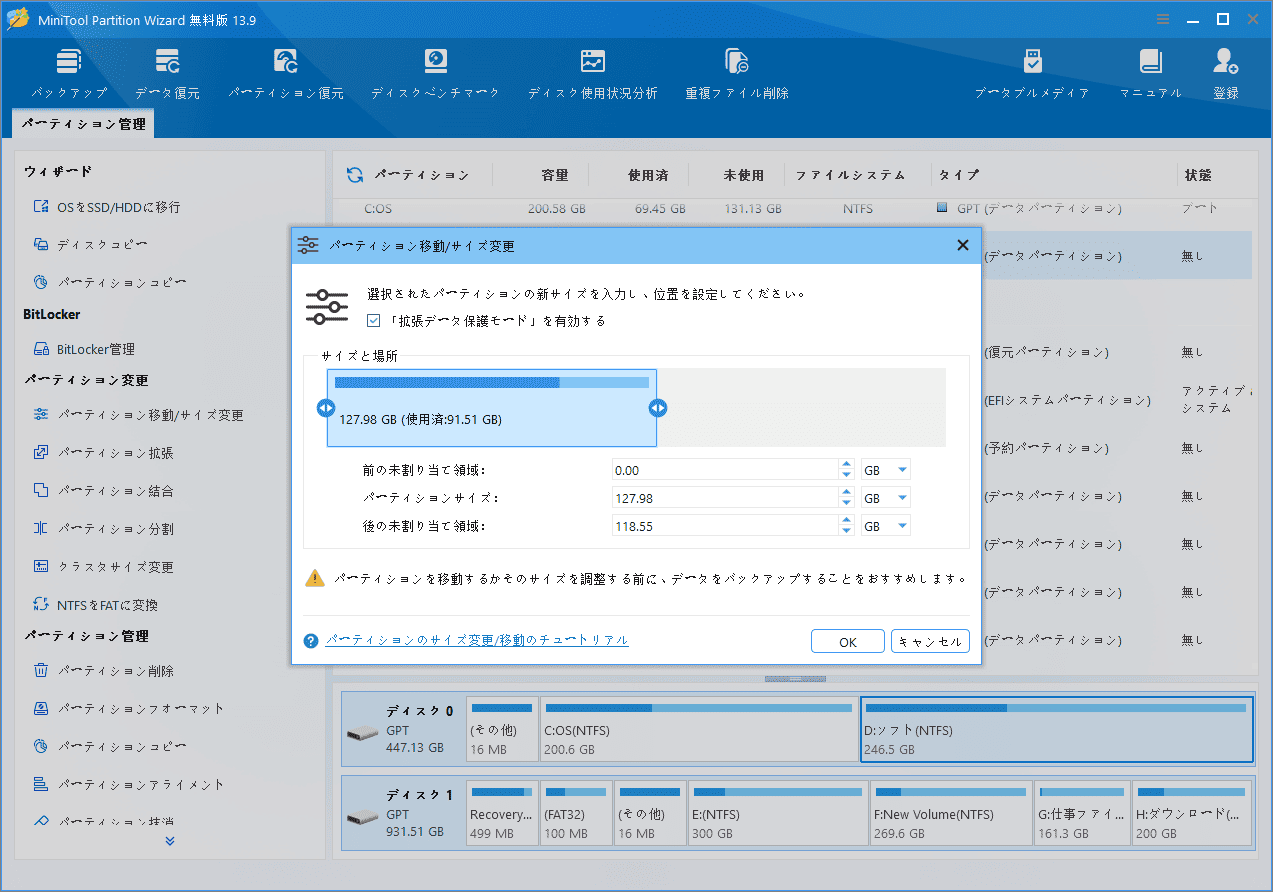Open ディスク使用状況分析
The image size is (1273, 892).
(593, 73)
